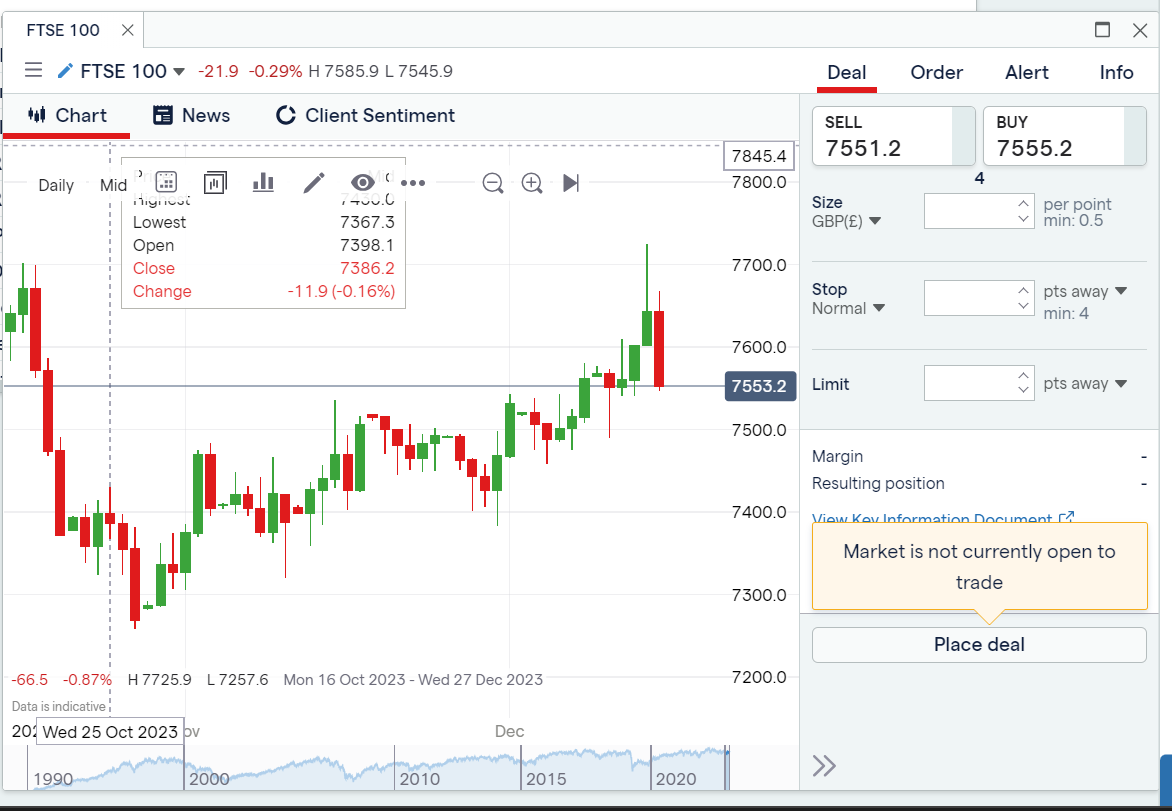Click the calendar date range icon
The image size is (1172, 811).
(x=166, y=182)
